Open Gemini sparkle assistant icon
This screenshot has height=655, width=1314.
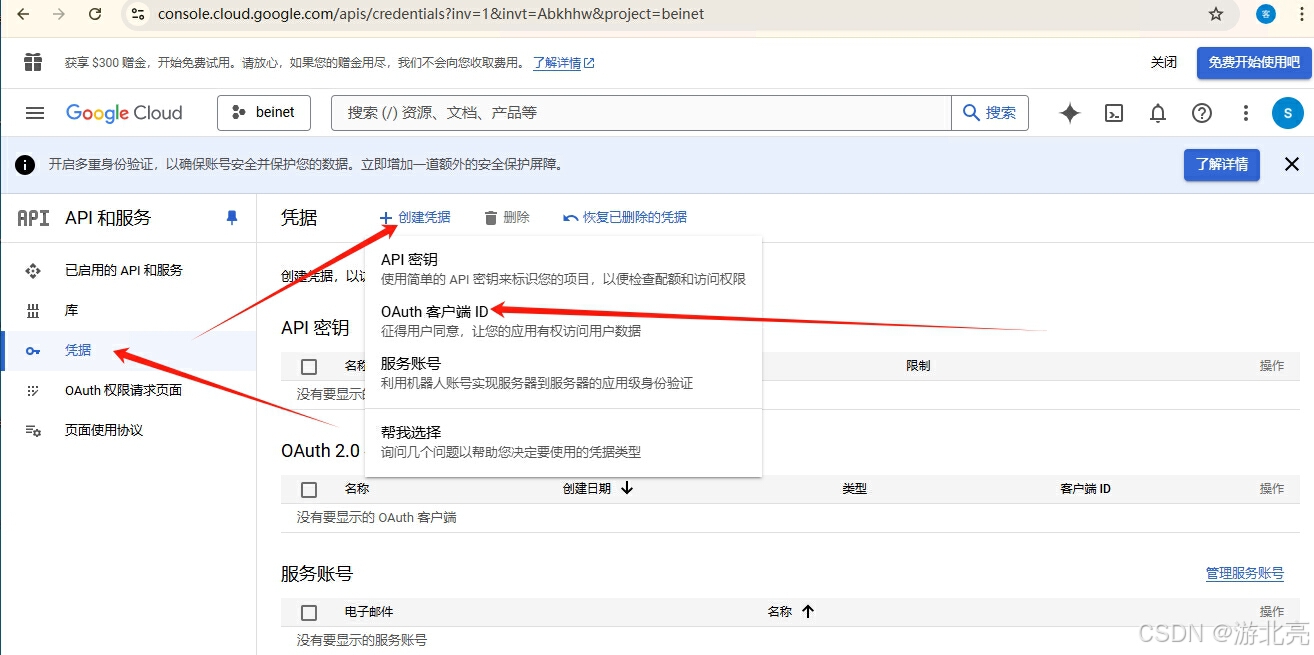tap(1070, 113)
